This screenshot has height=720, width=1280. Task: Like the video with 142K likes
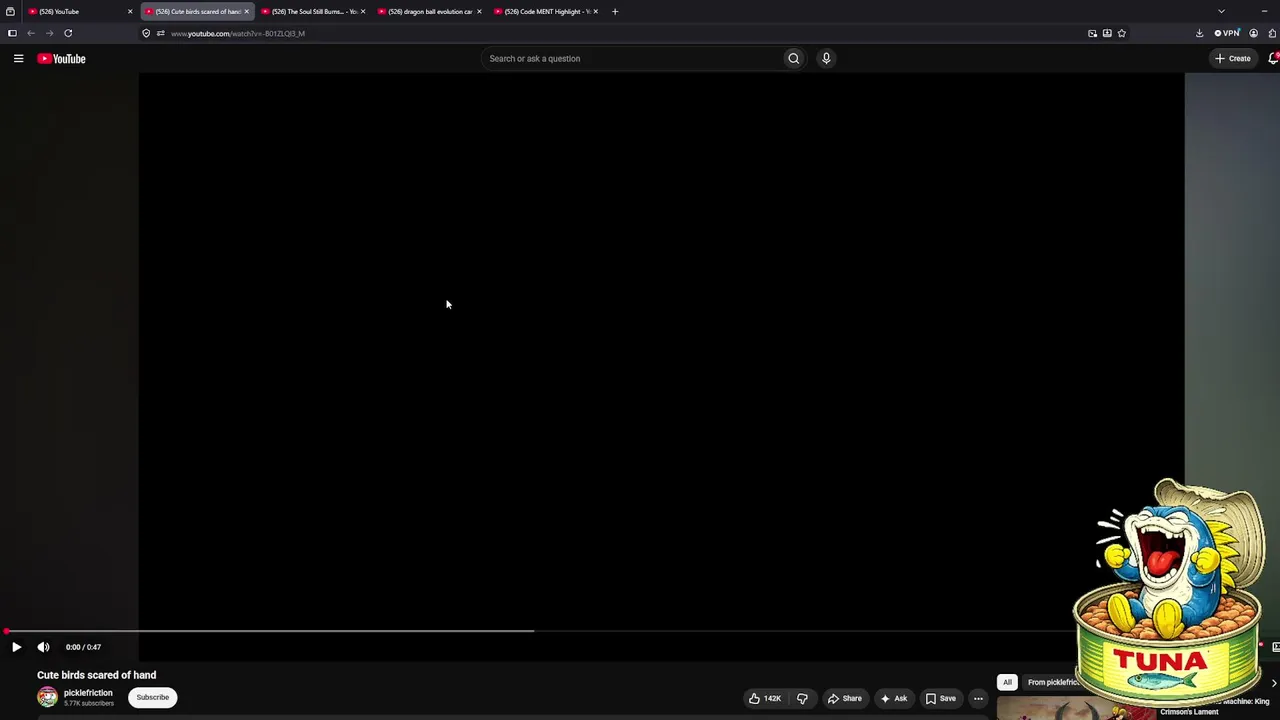pyautogui.click(x=765, y=698)
